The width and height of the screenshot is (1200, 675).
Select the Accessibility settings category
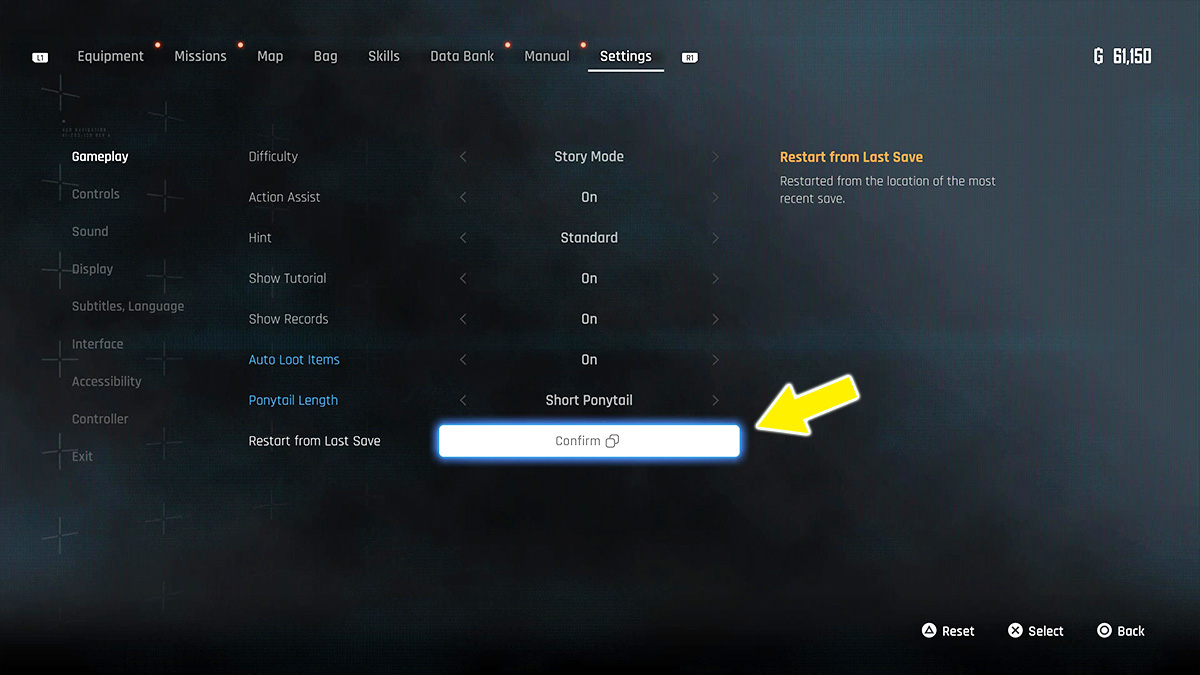click(x=107, y=382)
